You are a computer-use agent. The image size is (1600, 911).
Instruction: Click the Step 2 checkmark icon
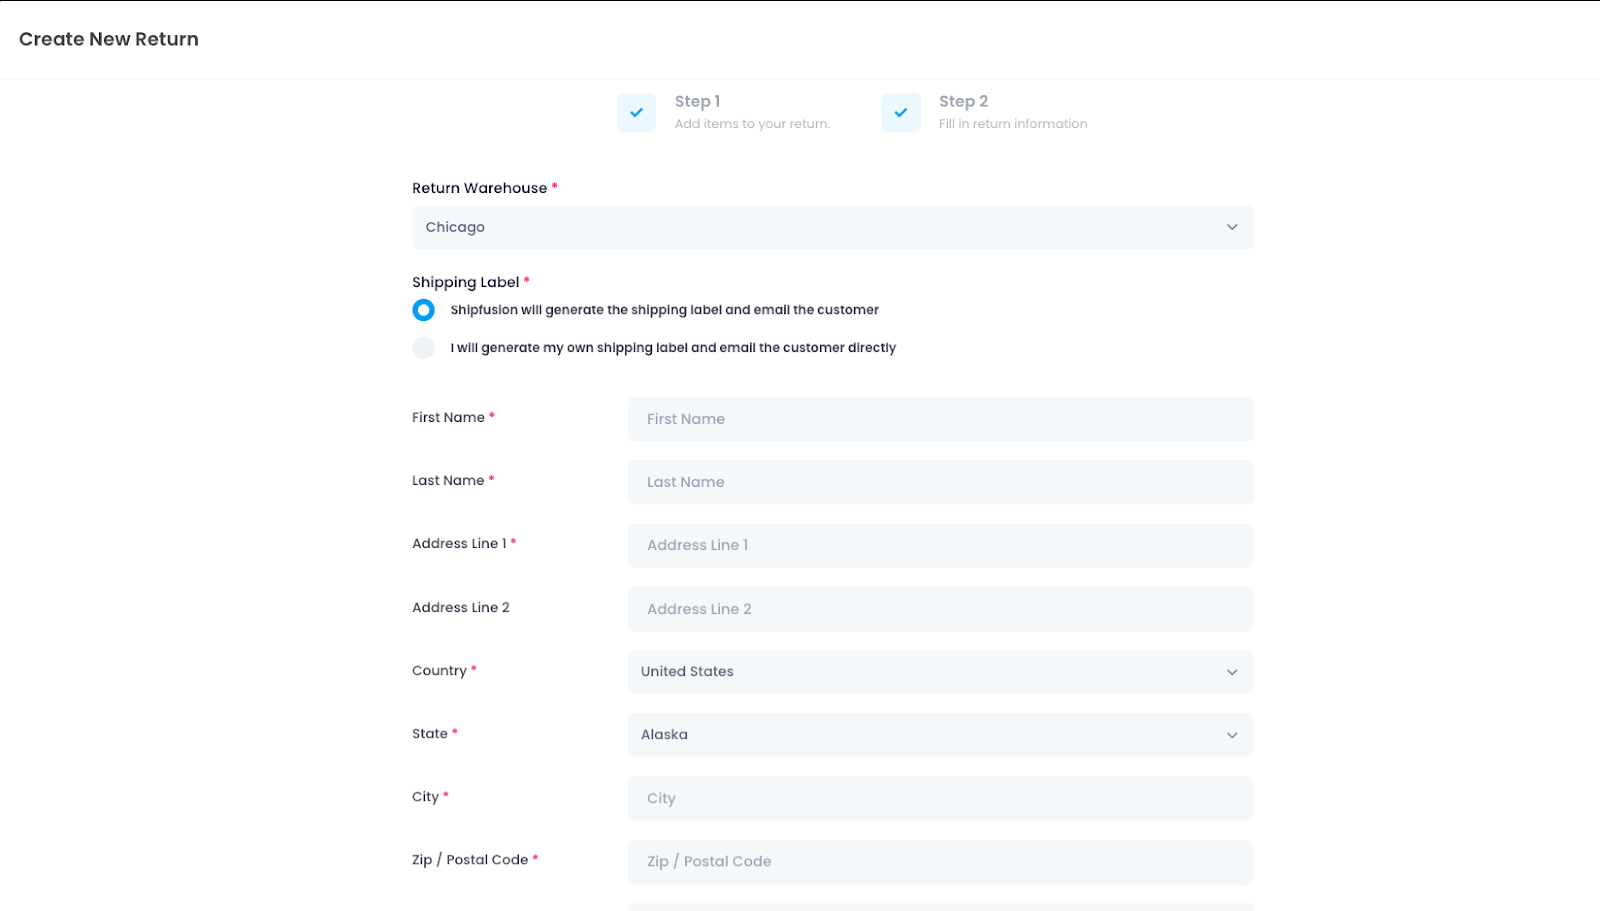pos(901,113)
